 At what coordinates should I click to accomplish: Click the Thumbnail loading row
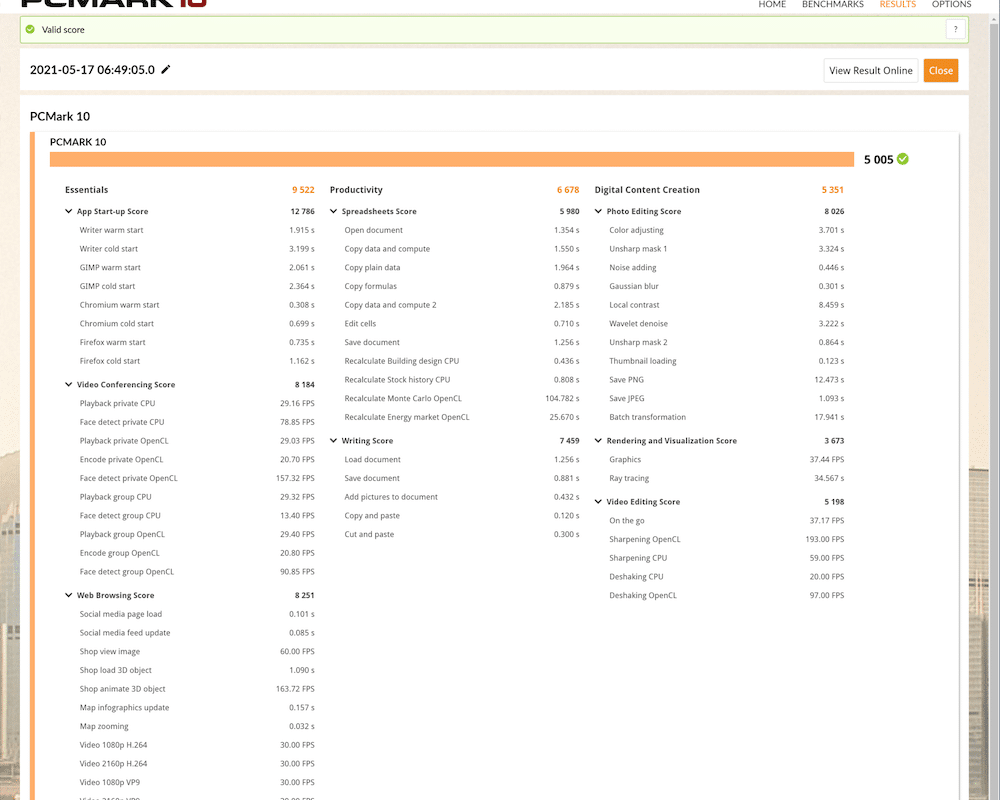pyautogui.click(x=726, y=361)
